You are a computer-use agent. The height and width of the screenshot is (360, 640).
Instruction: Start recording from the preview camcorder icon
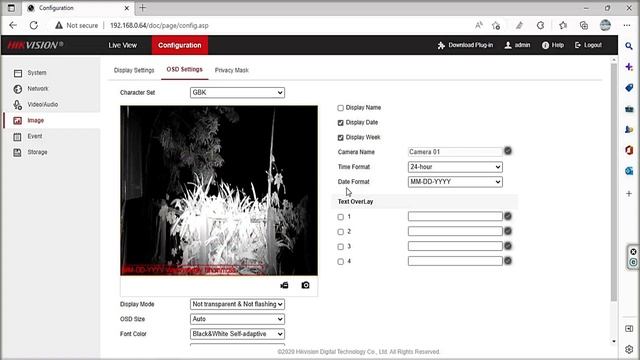tap(284, 285)
